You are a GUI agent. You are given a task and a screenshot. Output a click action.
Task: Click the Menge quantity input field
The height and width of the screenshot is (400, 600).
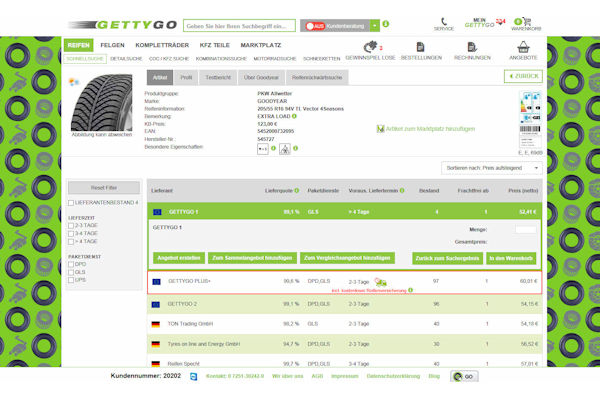525,229
